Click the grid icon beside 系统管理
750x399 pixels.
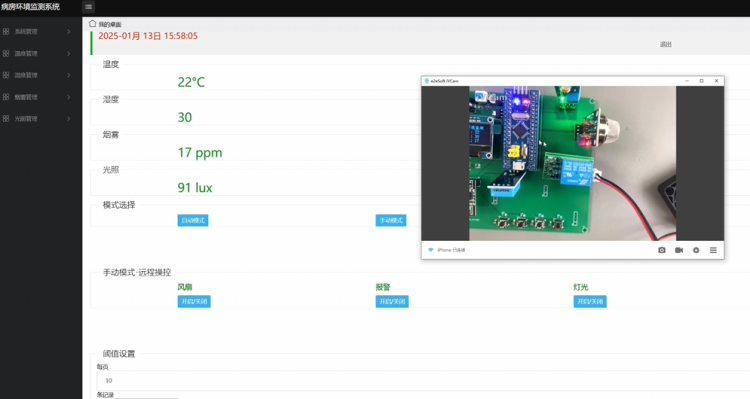6,32
